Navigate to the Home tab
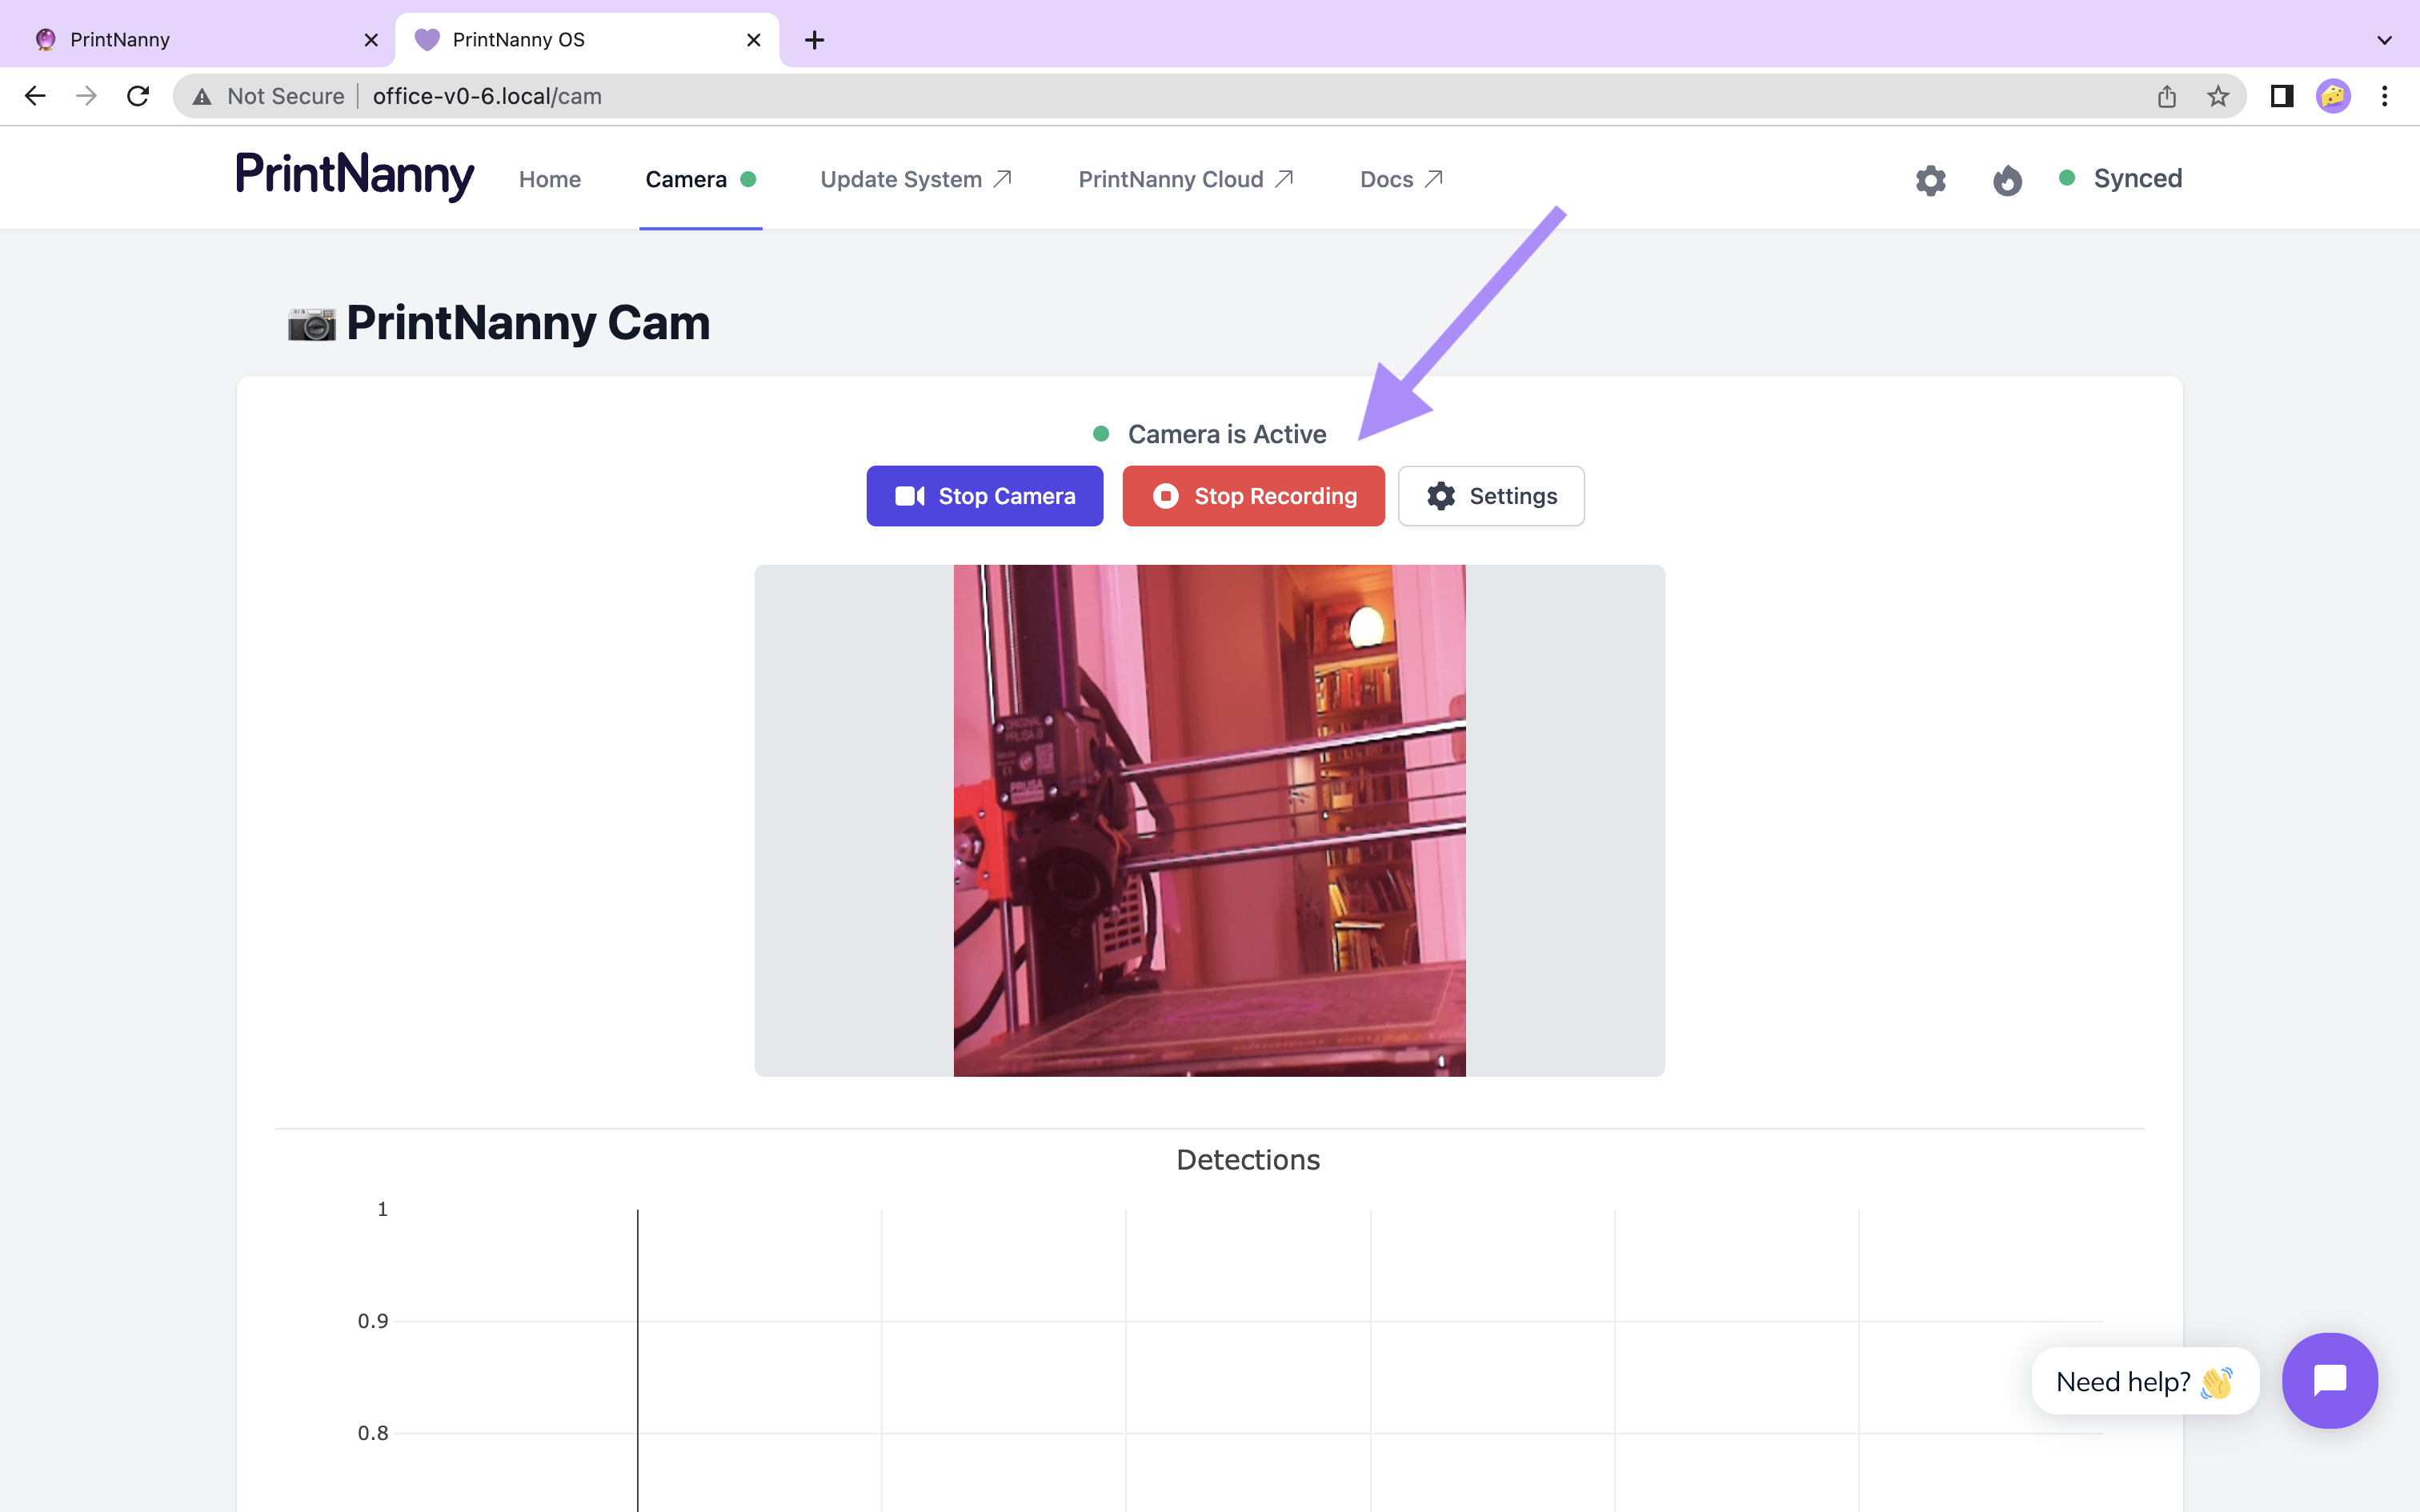2420x1512 pixels. click(x=549, y=178)
